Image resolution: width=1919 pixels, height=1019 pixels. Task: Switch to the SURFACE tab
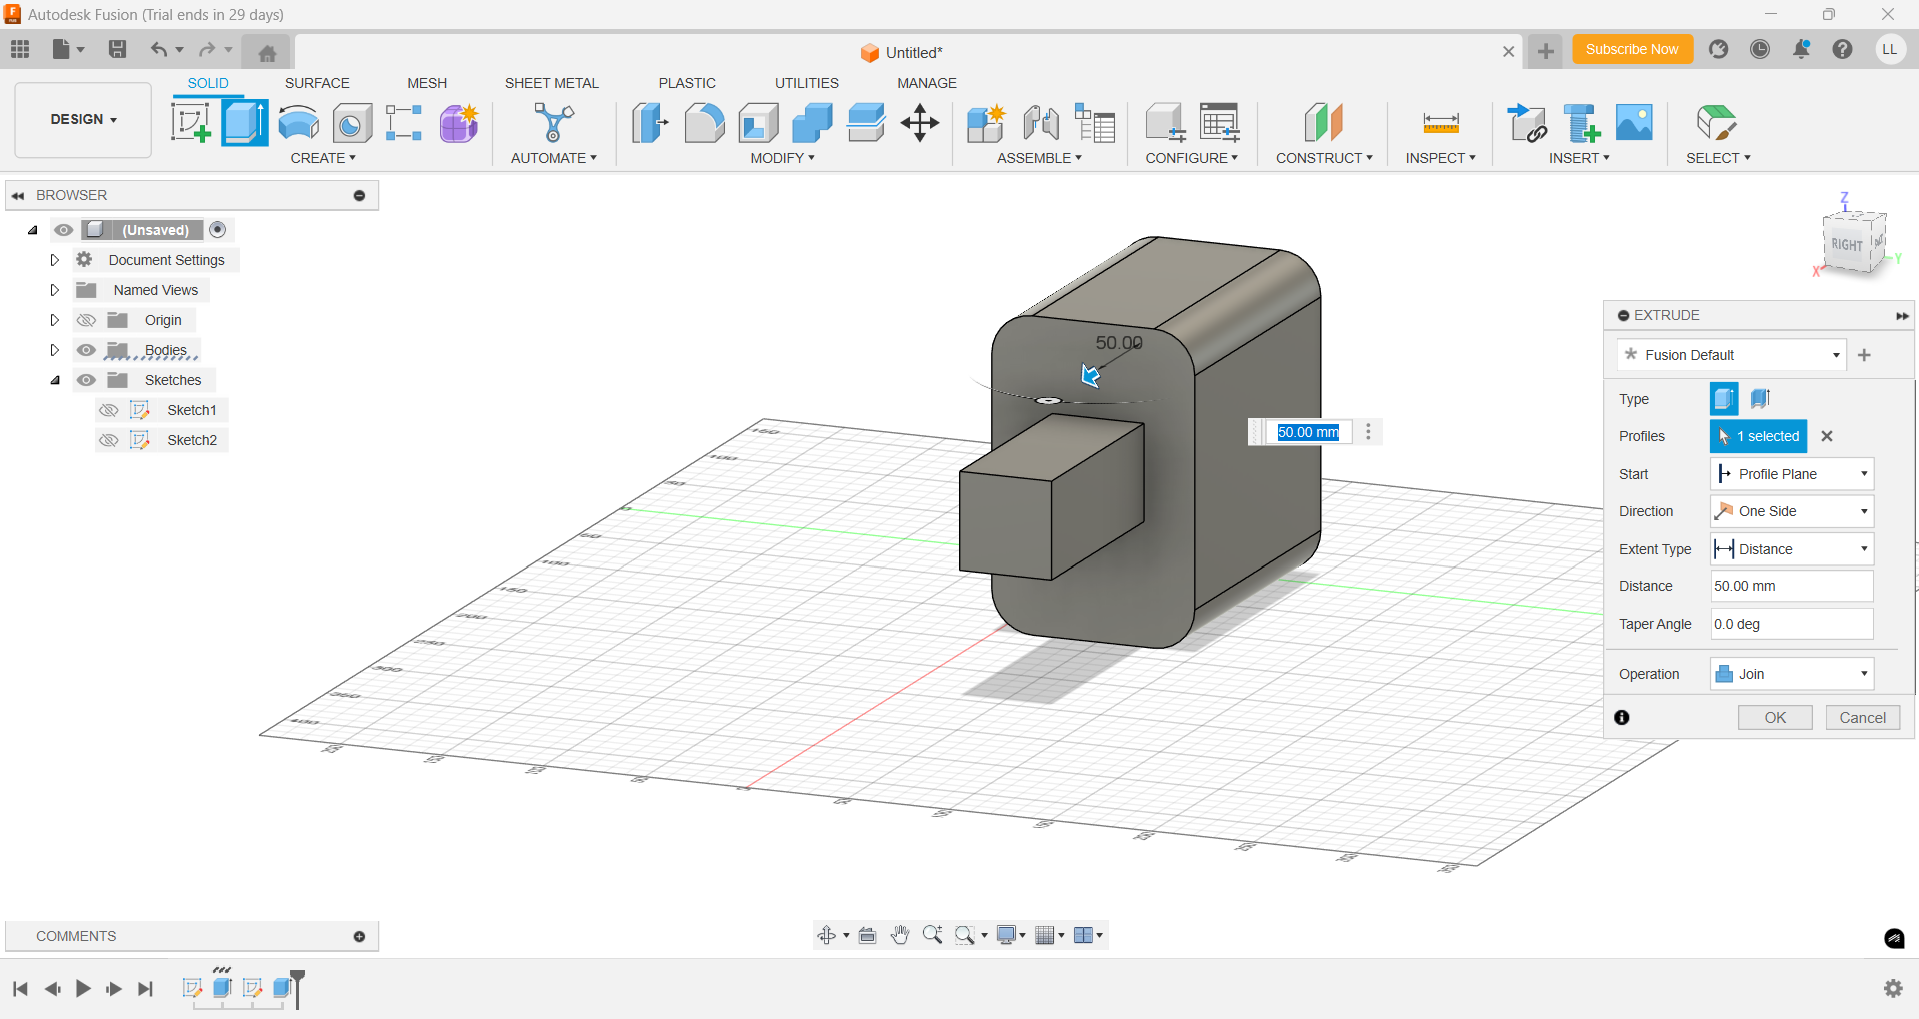(x=317, y=83)
